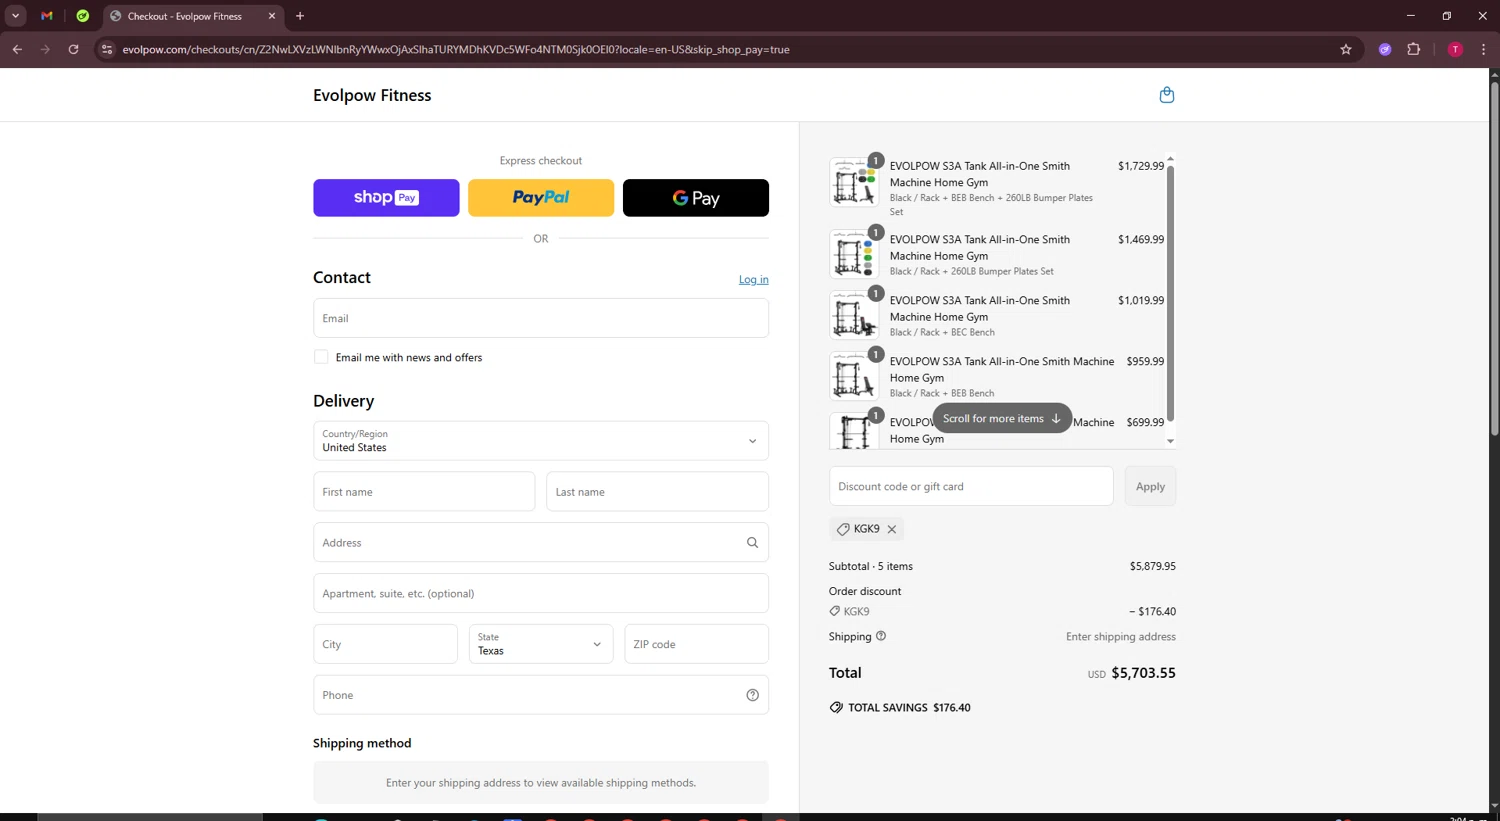Click Scroll for more items button
1500x821 pixels.
(1002, 418)
